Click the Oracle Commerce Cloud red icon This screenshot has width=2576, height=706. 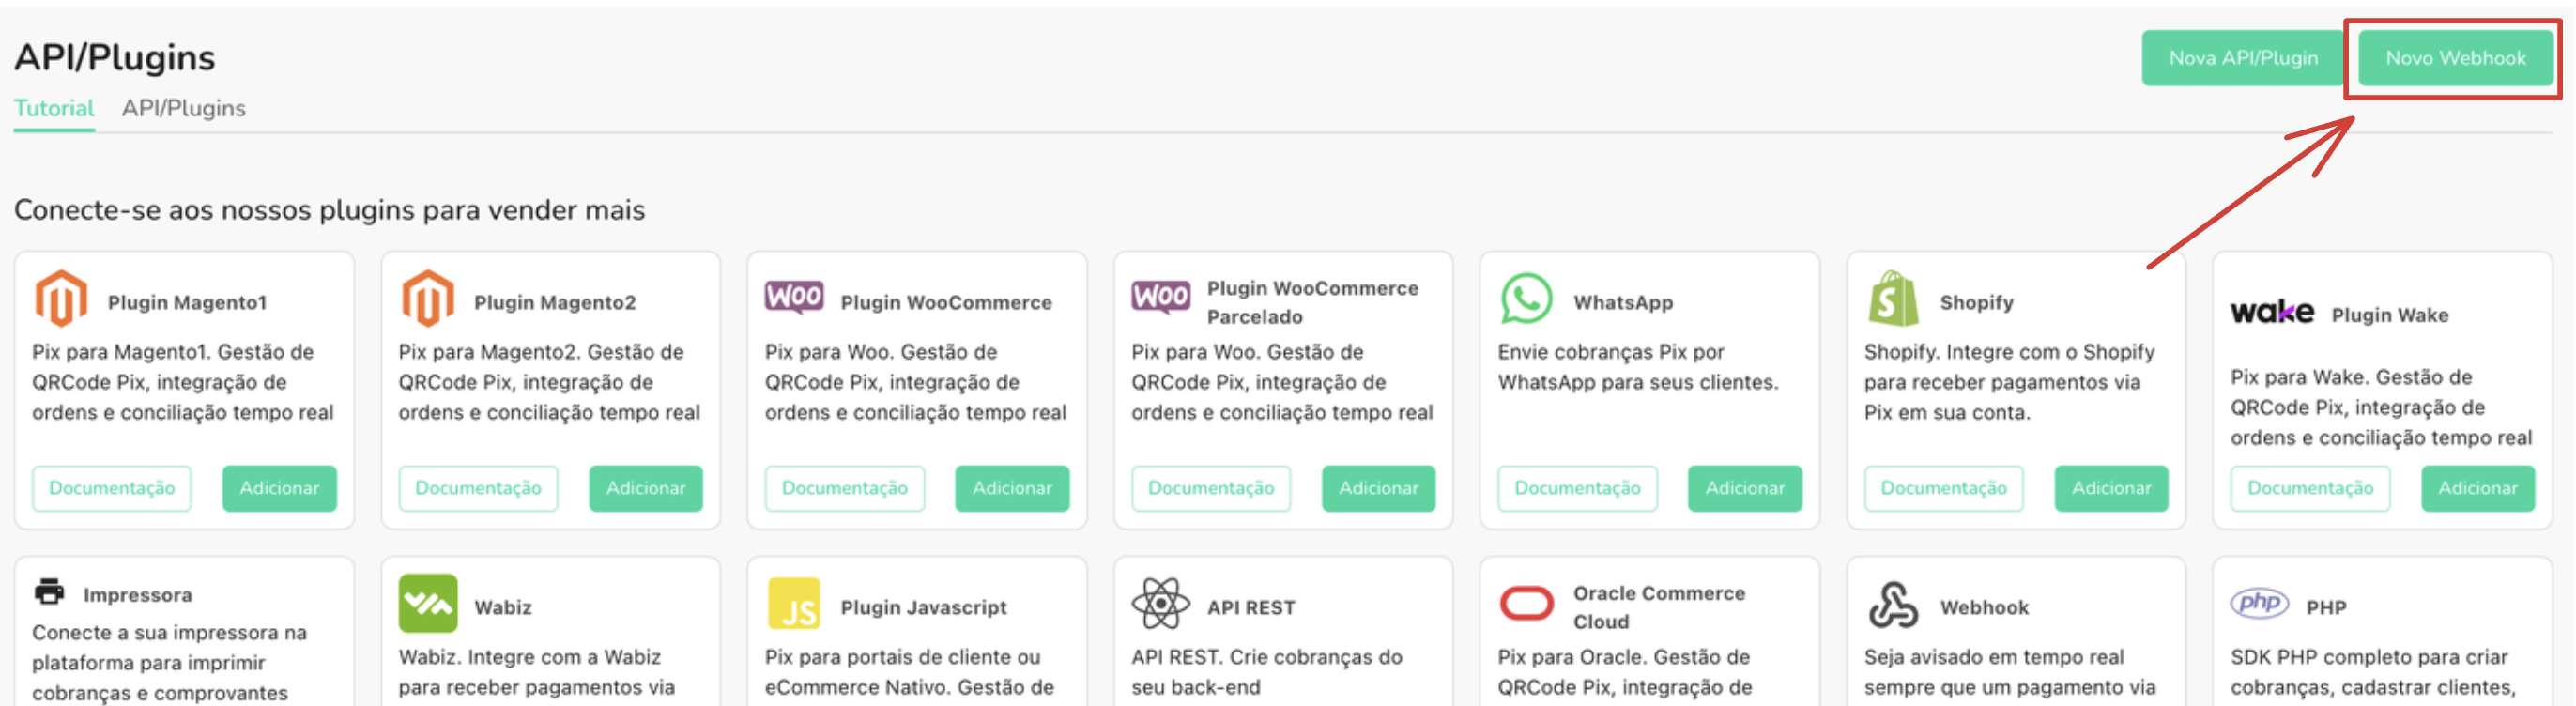click(1526, 604)
